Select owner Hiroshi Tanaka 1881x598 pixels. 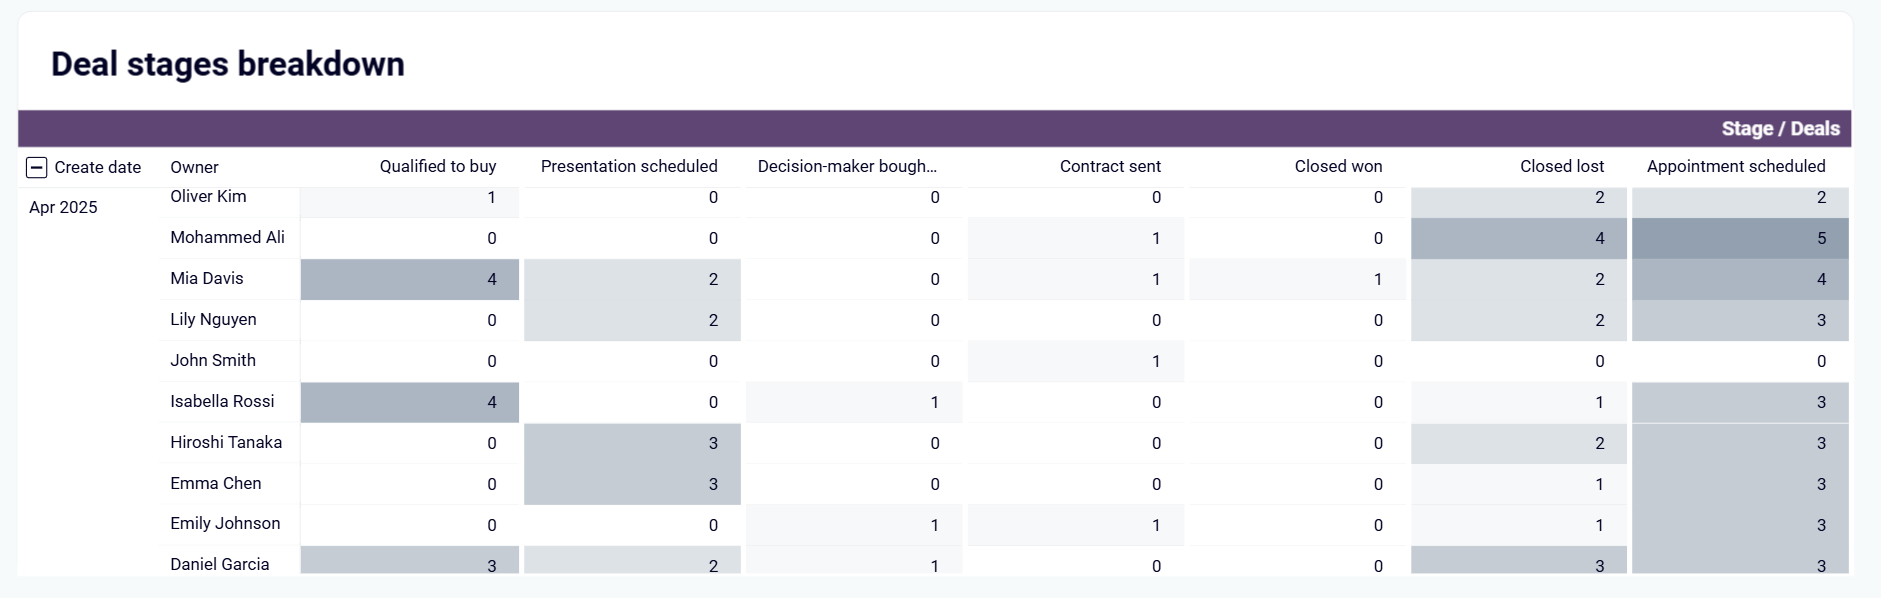pos(226,442)
